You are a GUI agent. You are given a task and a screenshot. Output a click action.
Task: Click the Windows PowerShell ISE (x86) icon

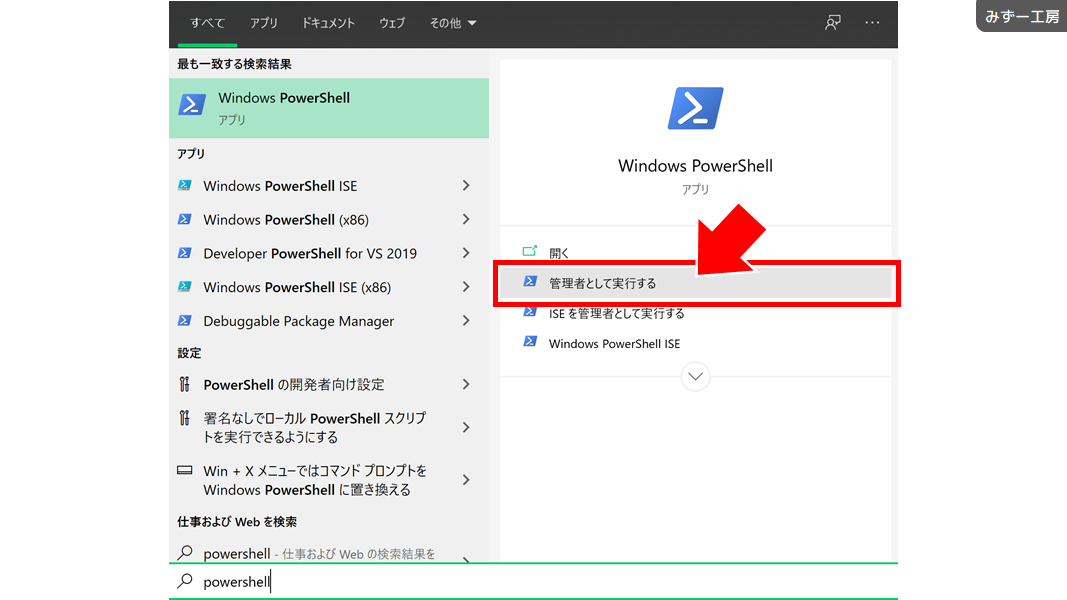coord(184,286)
